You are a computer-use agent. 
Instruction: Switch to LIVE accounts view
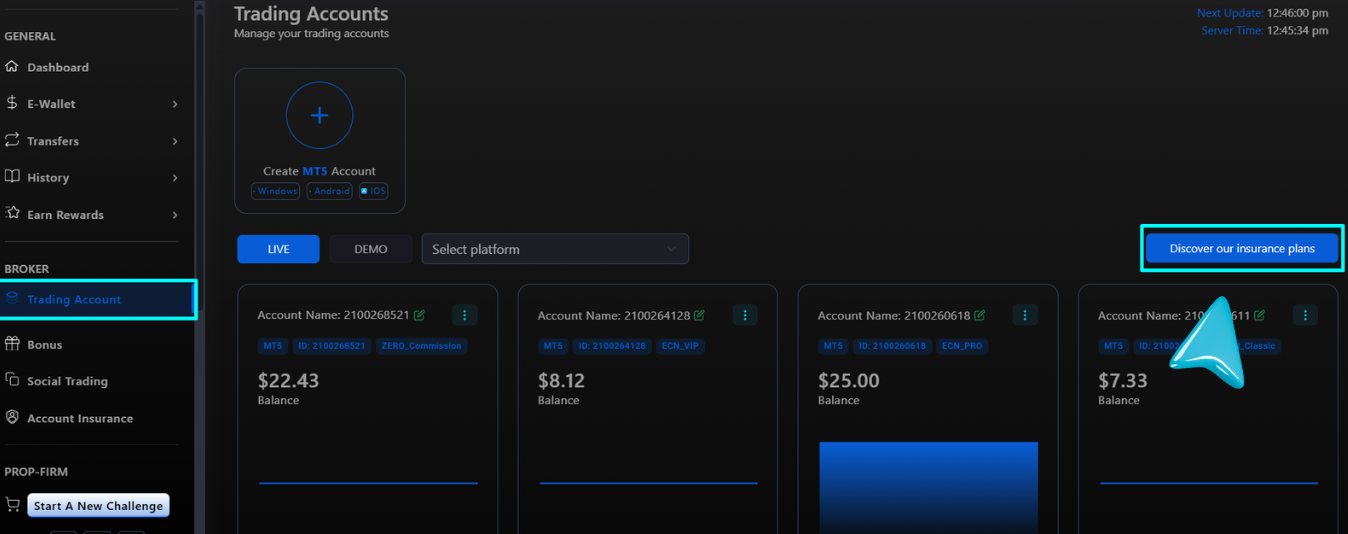(278, 249)
